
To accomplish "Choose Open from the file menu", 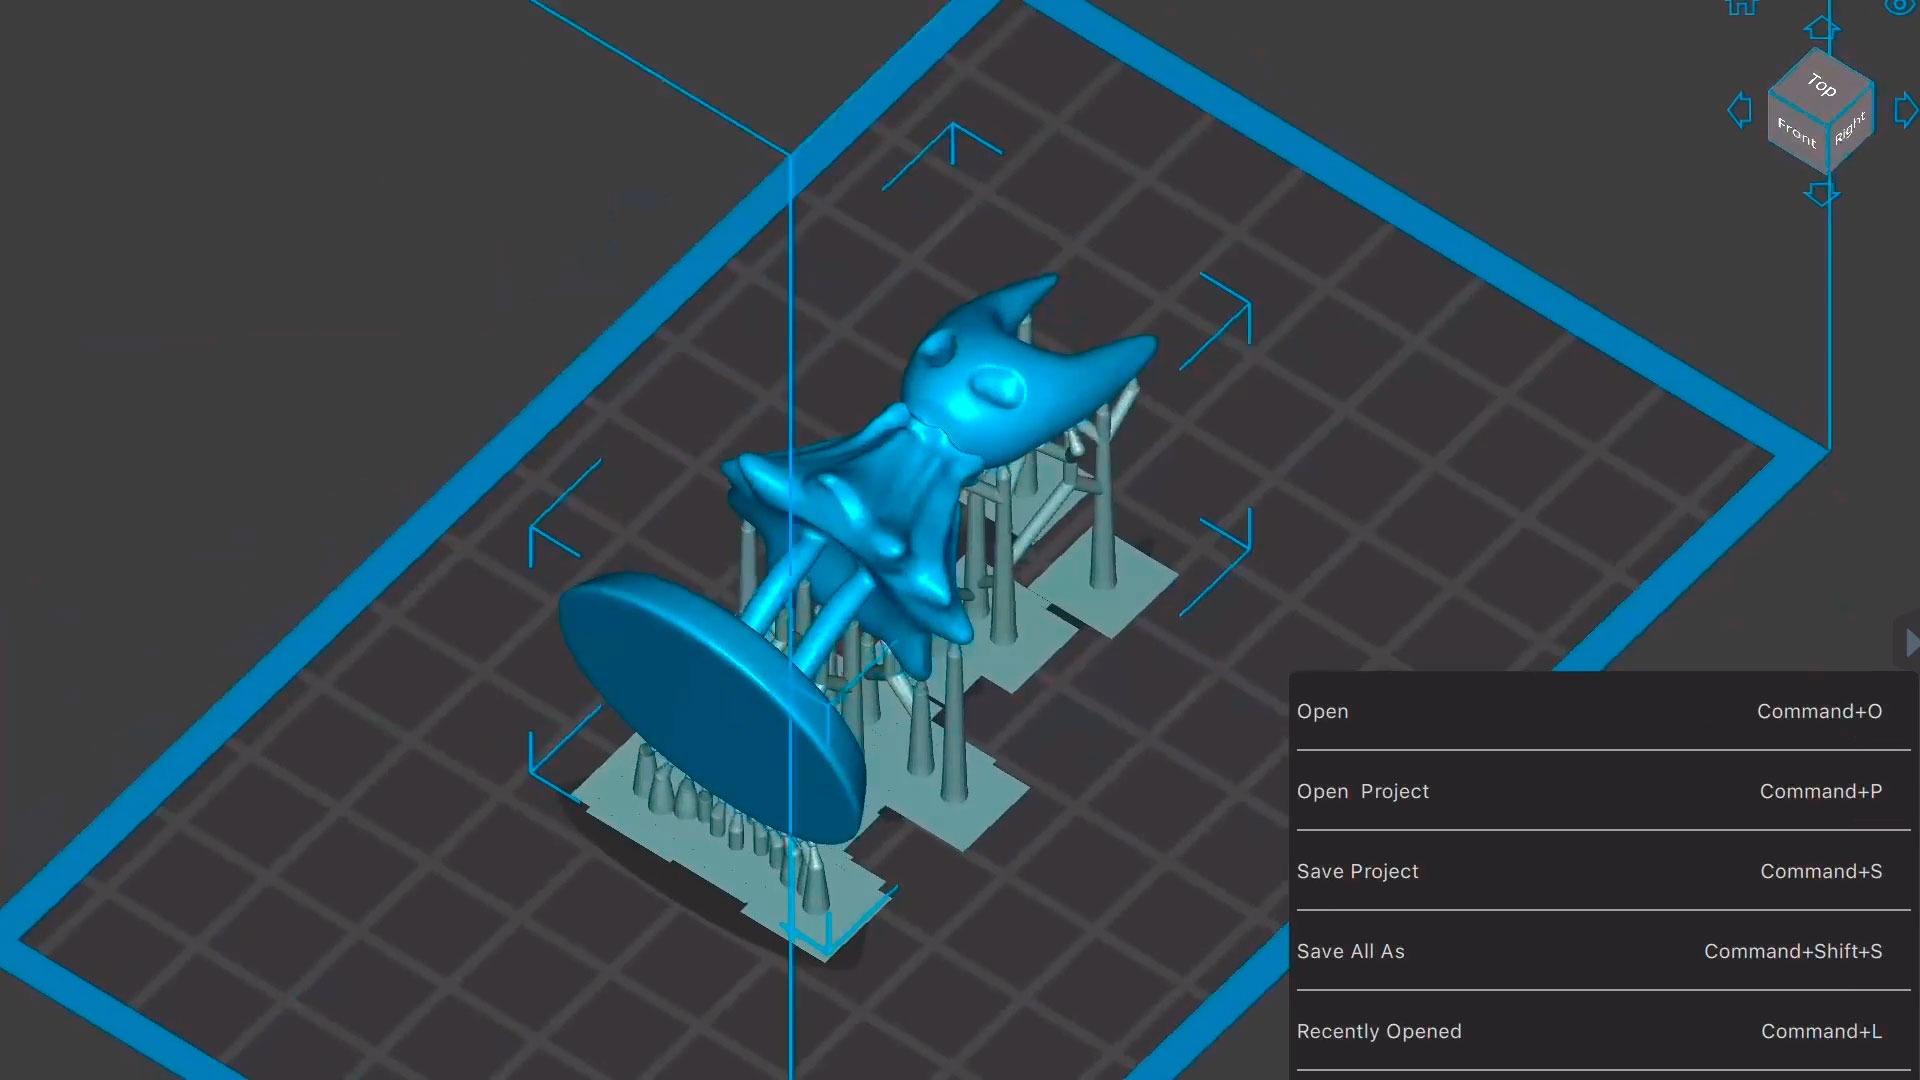I will [x=1603, y=711].
